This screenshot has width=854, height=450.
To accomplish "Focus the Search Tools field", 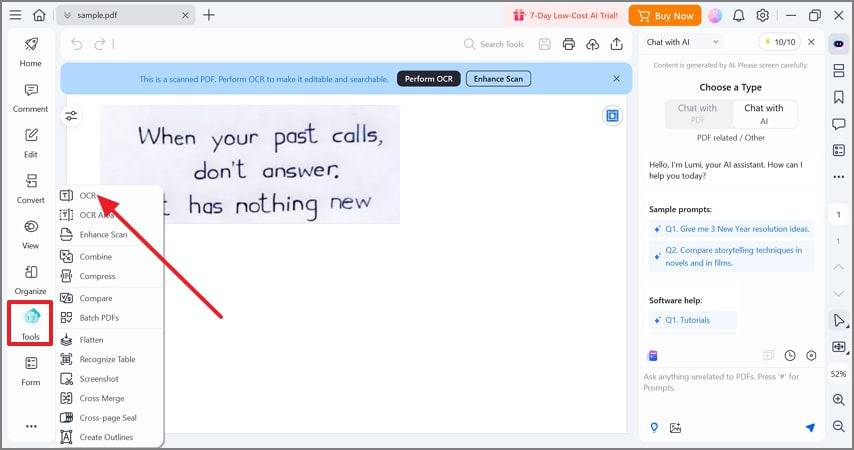I will 495,44.
